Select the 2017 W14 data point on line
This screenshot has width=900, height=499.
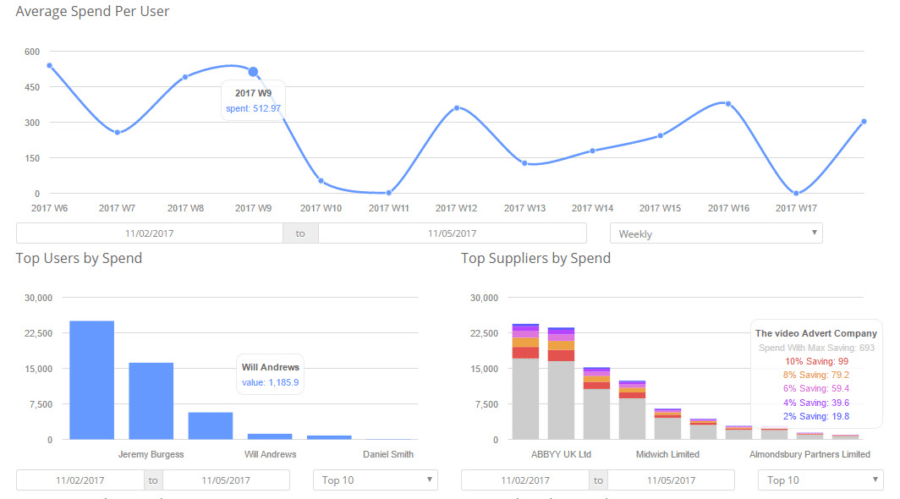coord(592,151)
